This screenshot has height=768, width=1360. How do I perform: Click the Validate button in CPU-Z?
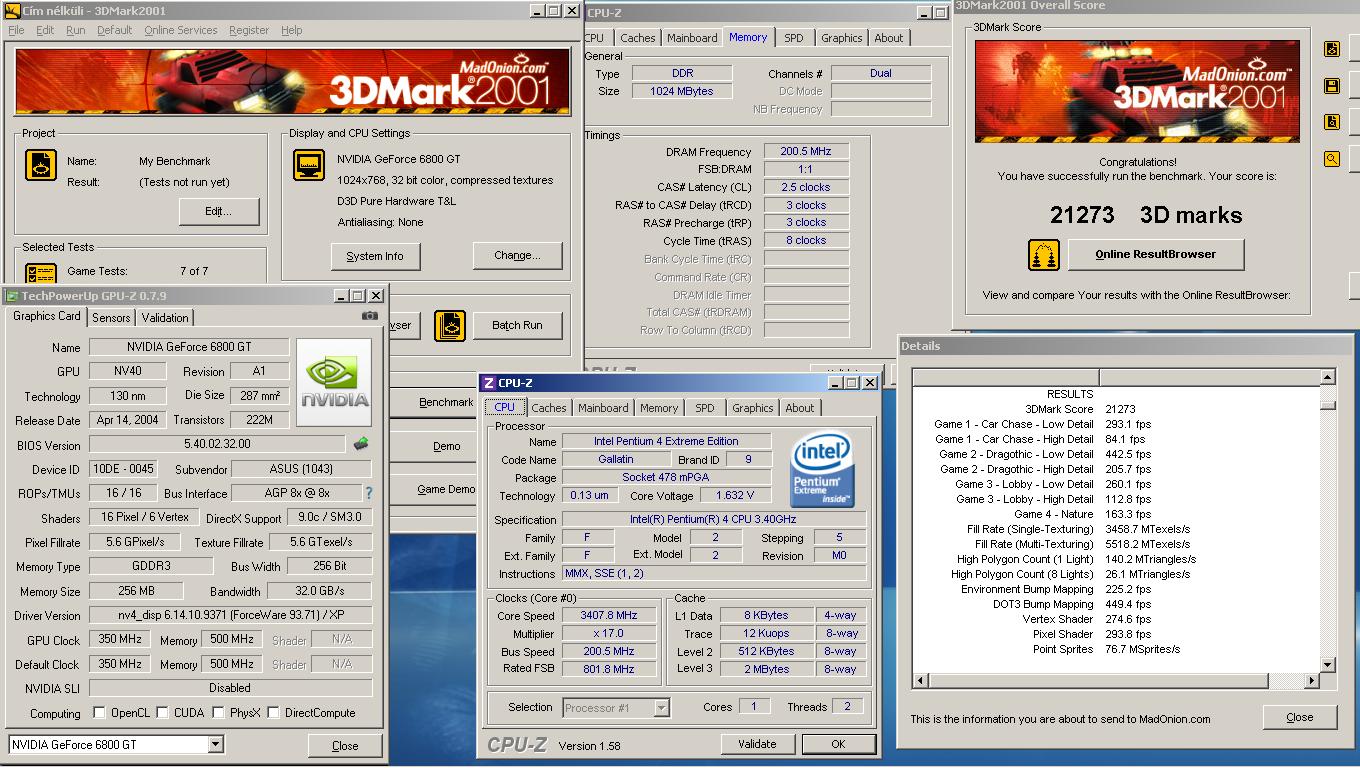[x=757, y=744]
